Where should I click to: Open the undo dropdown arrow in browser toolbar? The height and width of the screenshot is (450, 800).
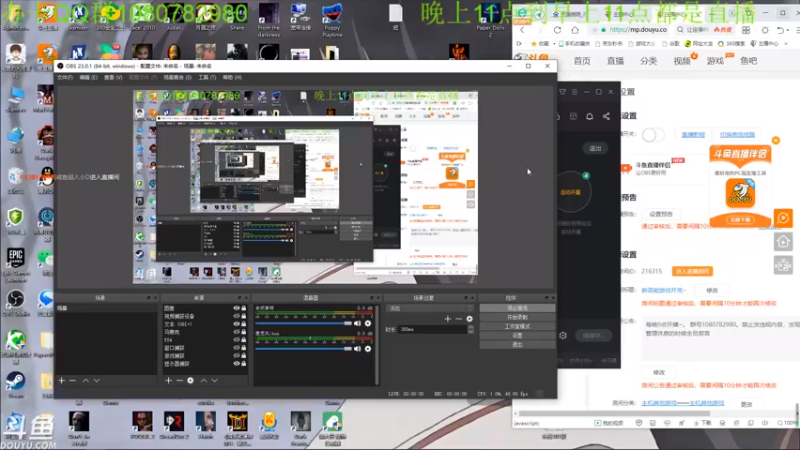[x=788, y=30]
